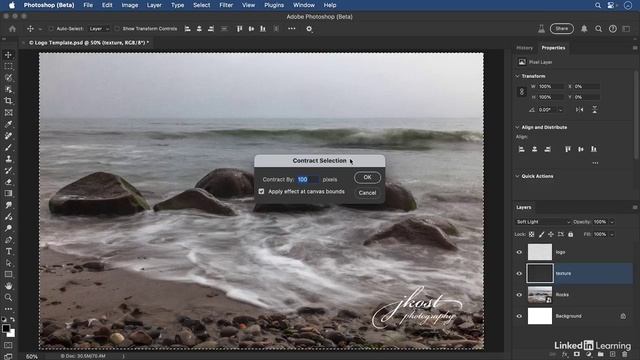Select the Crop tool
The image size is (640, 360).
pos(8,101)
